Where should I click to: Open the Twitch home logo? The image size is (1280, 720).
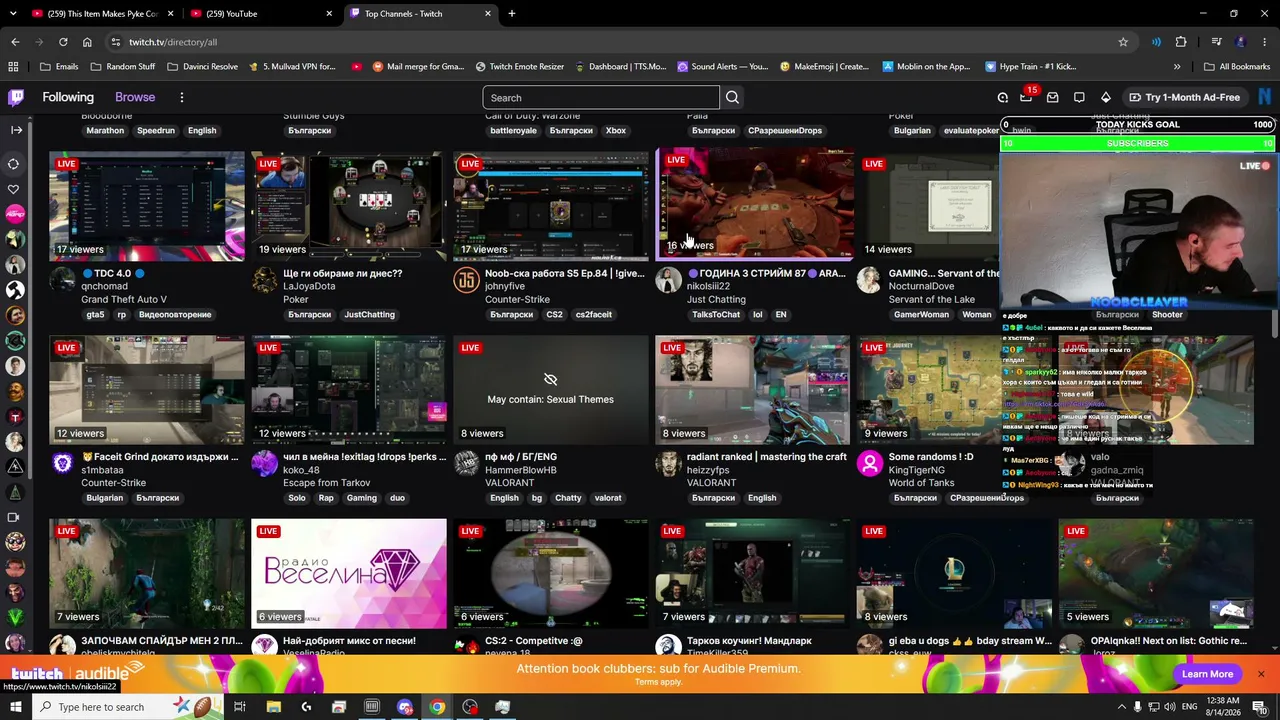16,97
